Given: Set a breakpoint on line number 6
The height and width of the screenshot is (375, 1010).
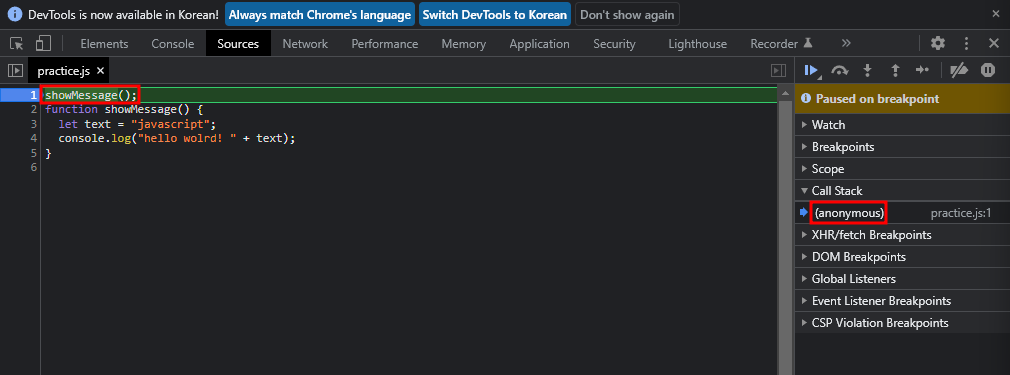Looking at the screenshot, I should pos(33,168).
